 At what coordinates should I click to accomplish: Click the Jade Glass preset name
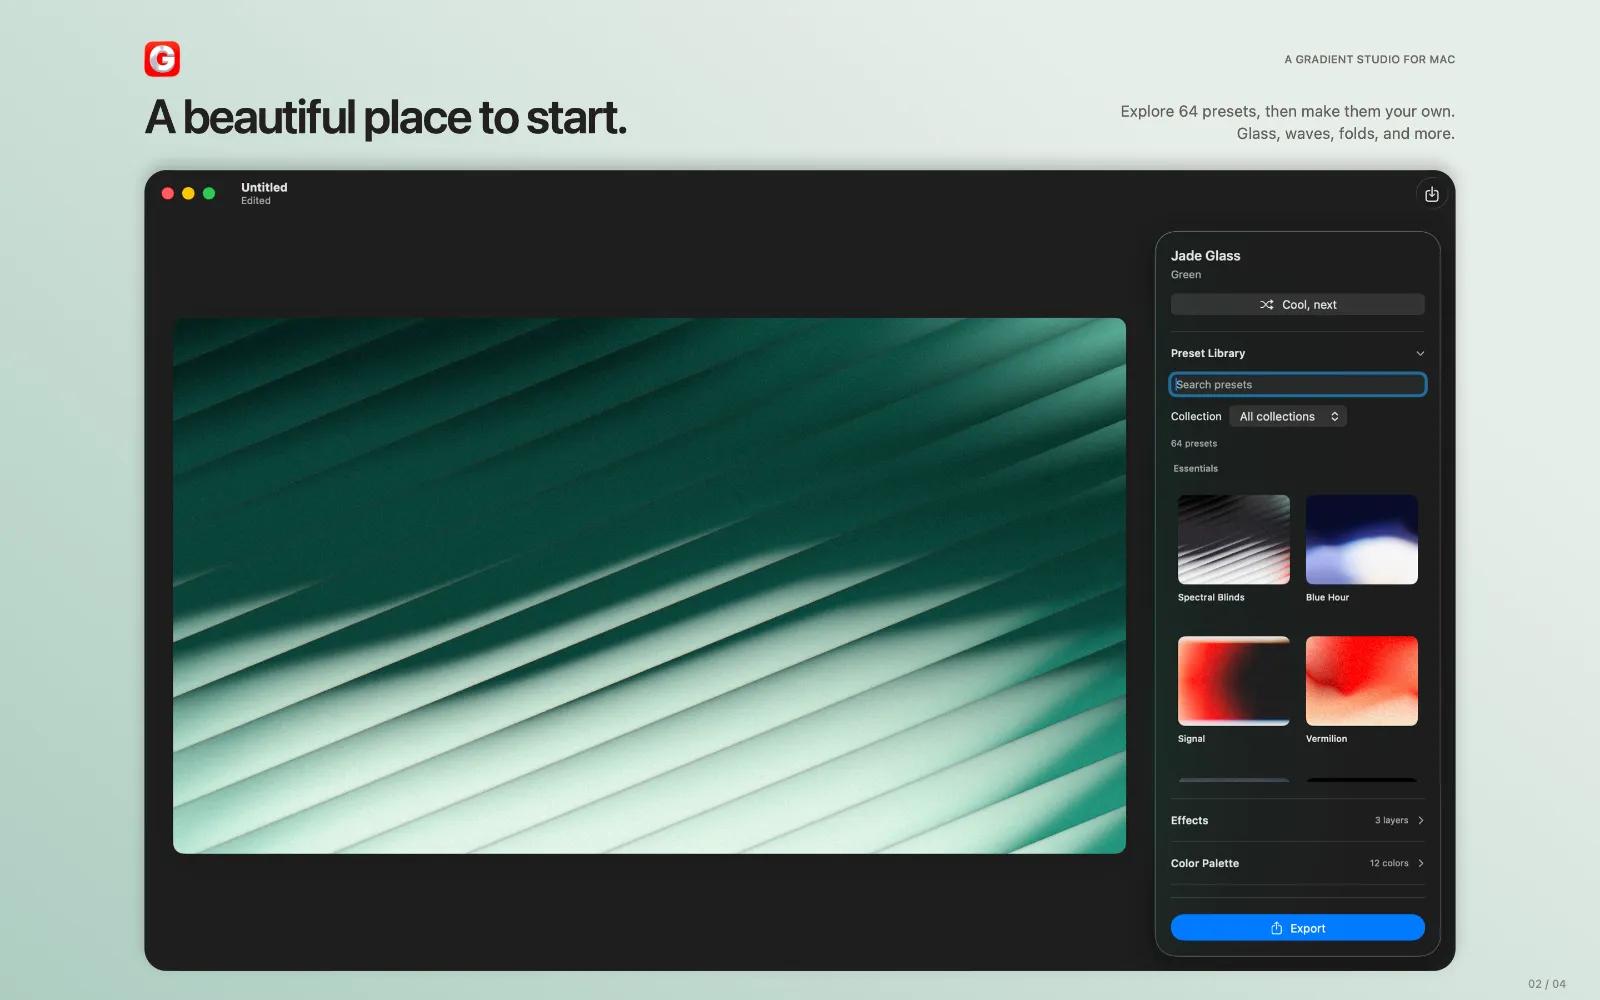pos(1205,256)
